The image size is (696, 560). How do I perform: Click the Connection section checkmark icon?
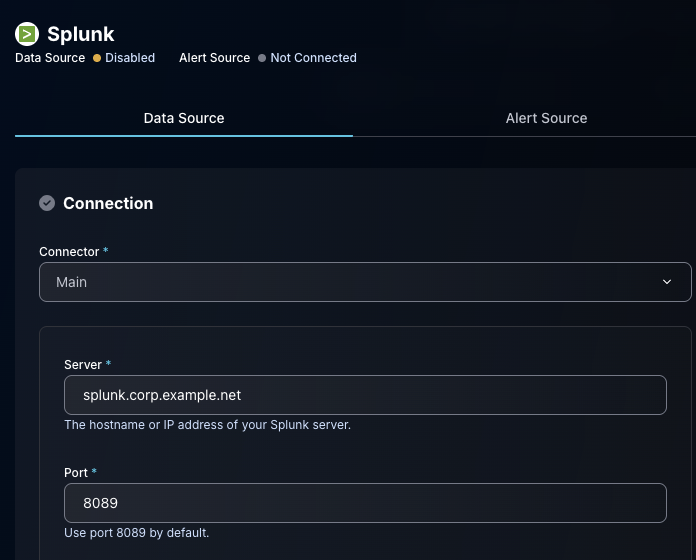47,203
